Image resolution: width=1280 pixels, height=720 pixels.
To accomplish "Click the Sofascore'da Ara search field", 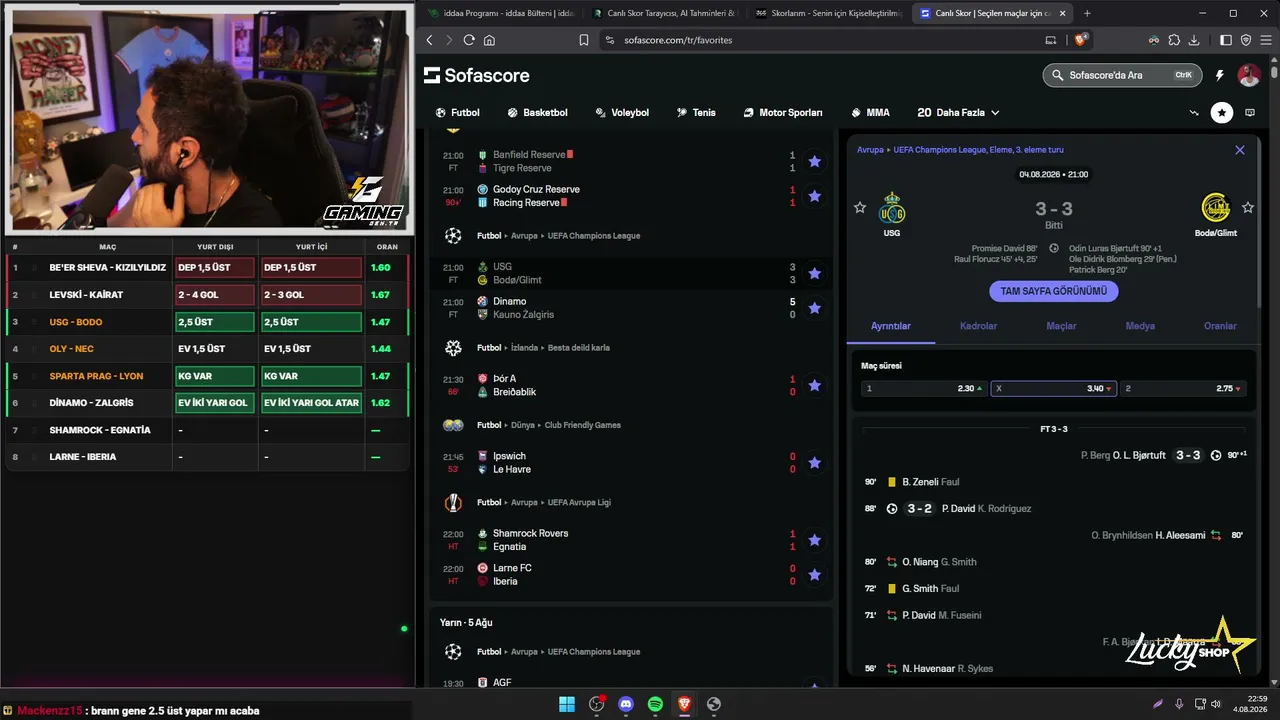I will coord(1122,75).
